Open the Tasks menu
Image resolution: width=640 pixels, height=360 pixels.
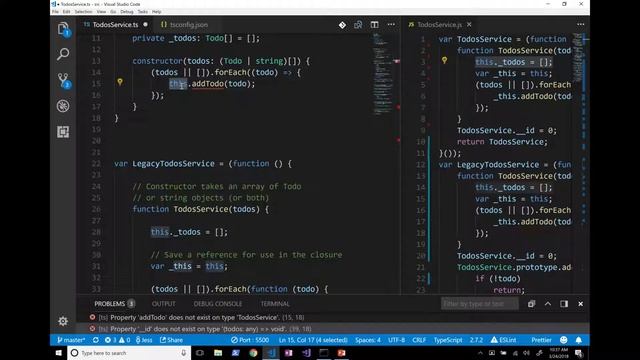point(143,12)
